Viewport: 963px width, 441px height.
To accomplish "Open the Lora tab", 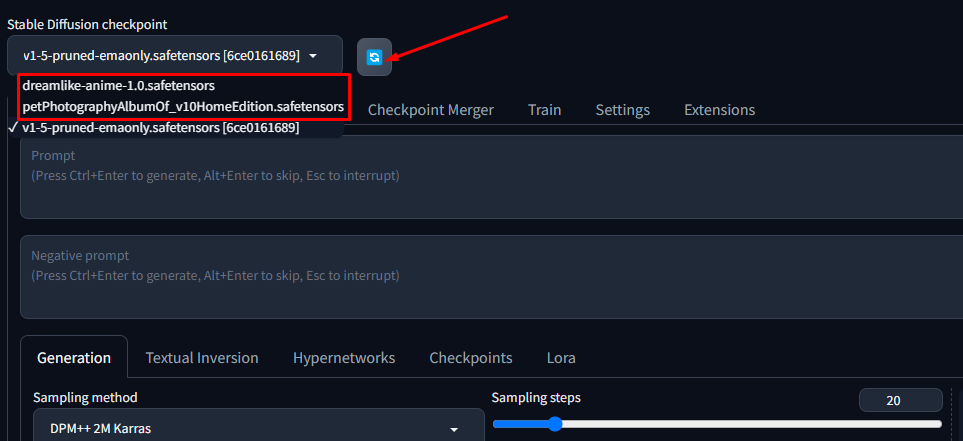I will [561, 358].
